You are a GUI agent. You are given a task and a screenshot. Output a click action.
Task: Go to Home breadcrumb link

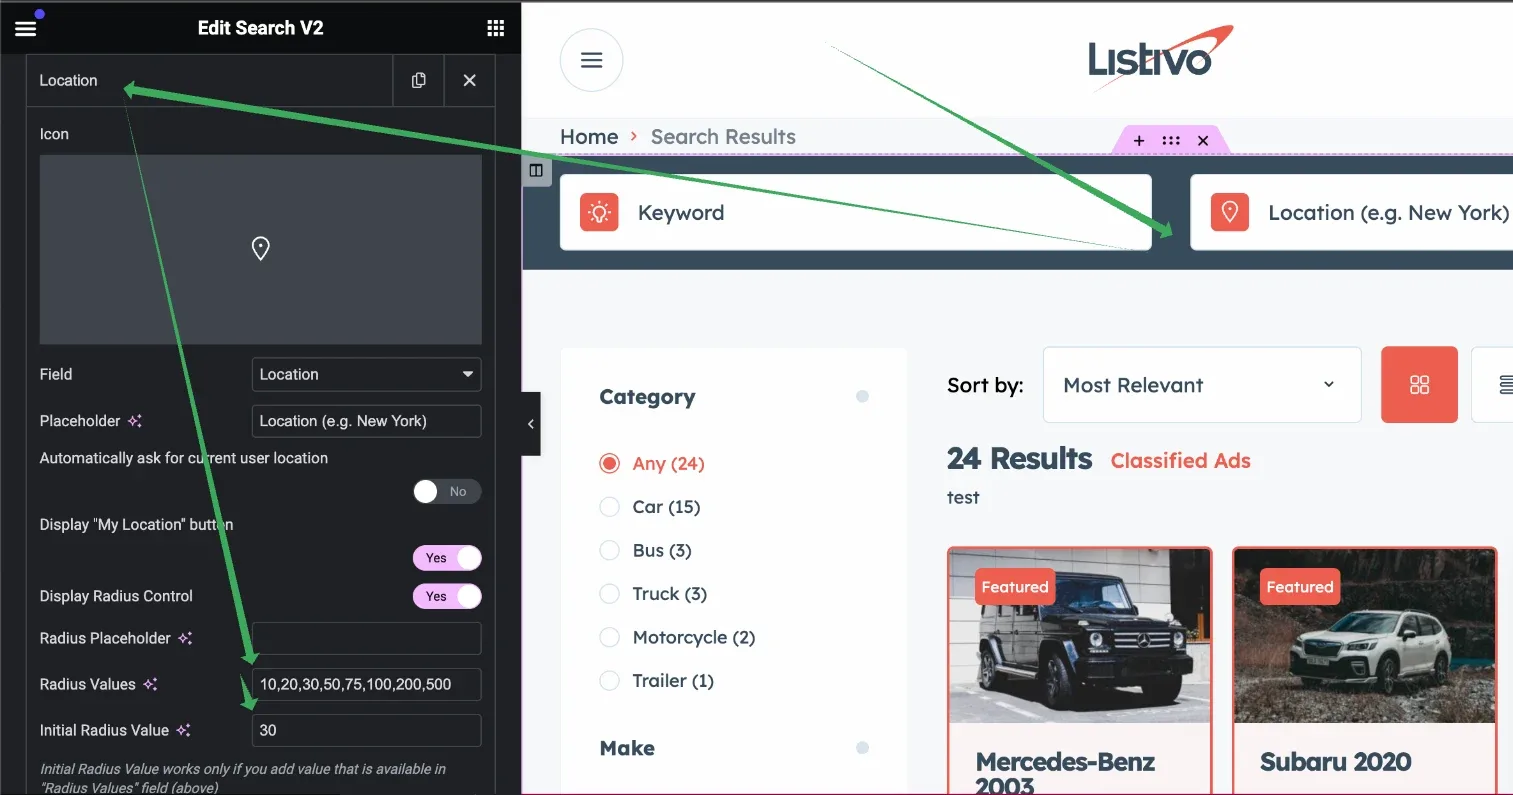tap(589, 137)
